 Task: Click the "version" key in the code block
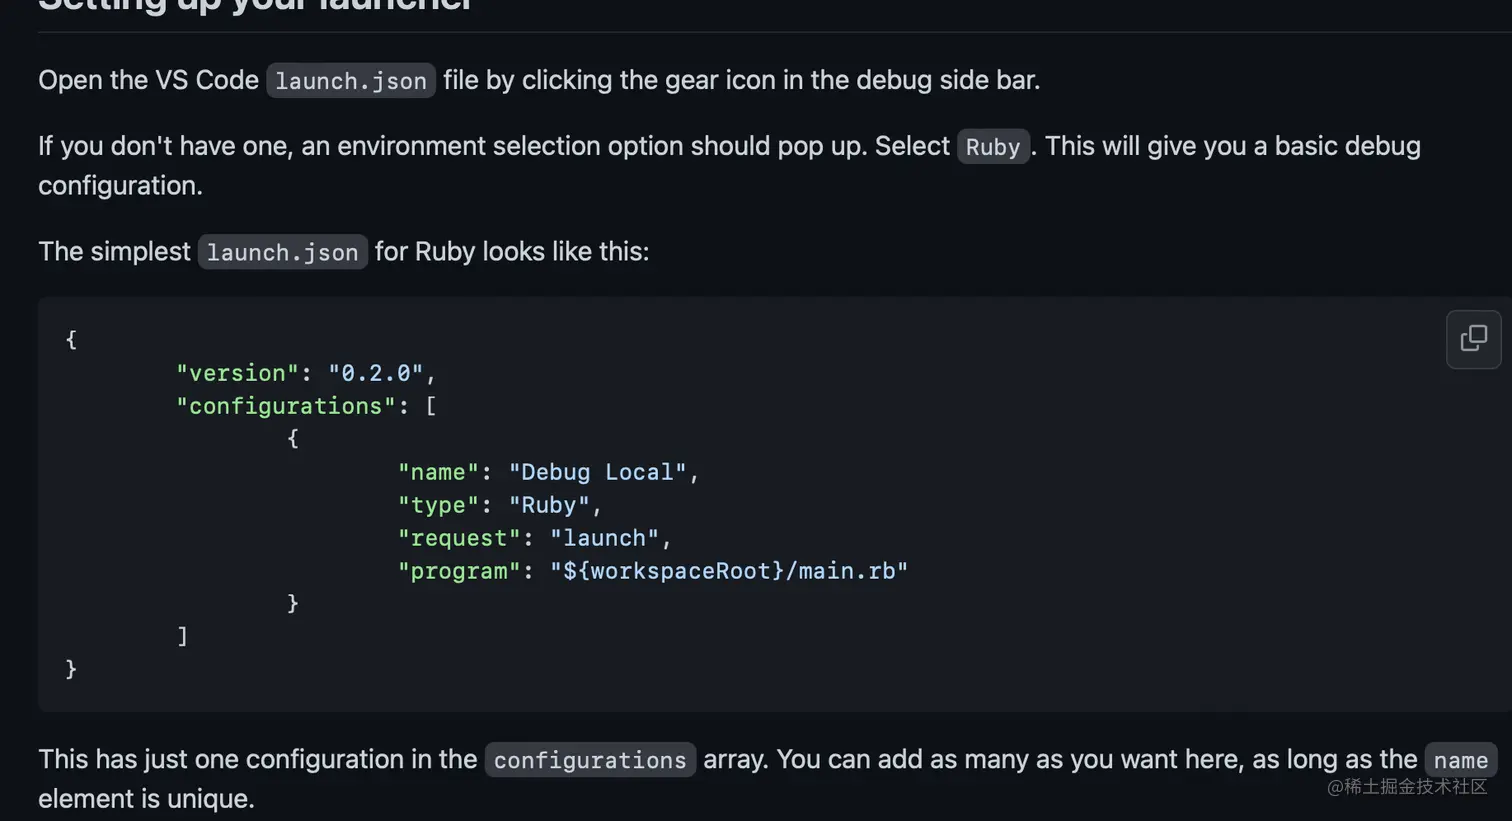click(237, 373)
